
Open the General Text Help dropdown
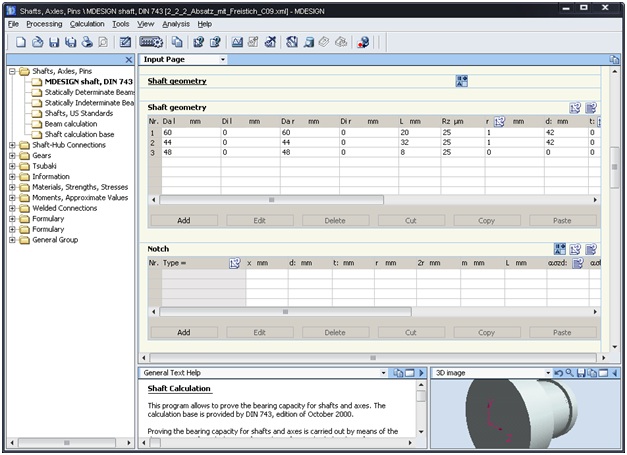tap(382, 373)
